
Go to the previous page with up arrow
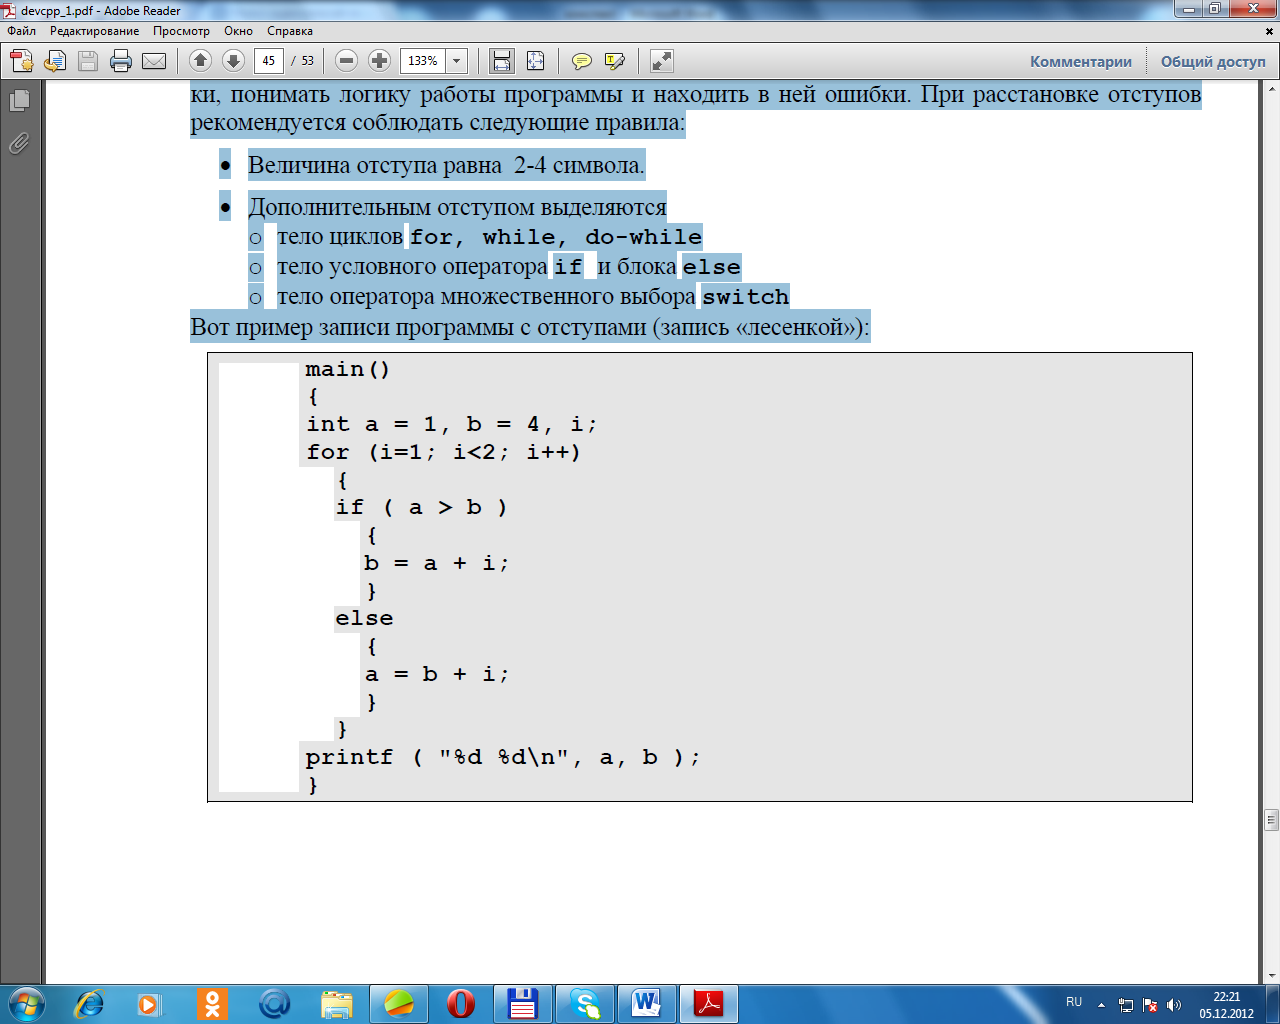(x=200, y=61)
